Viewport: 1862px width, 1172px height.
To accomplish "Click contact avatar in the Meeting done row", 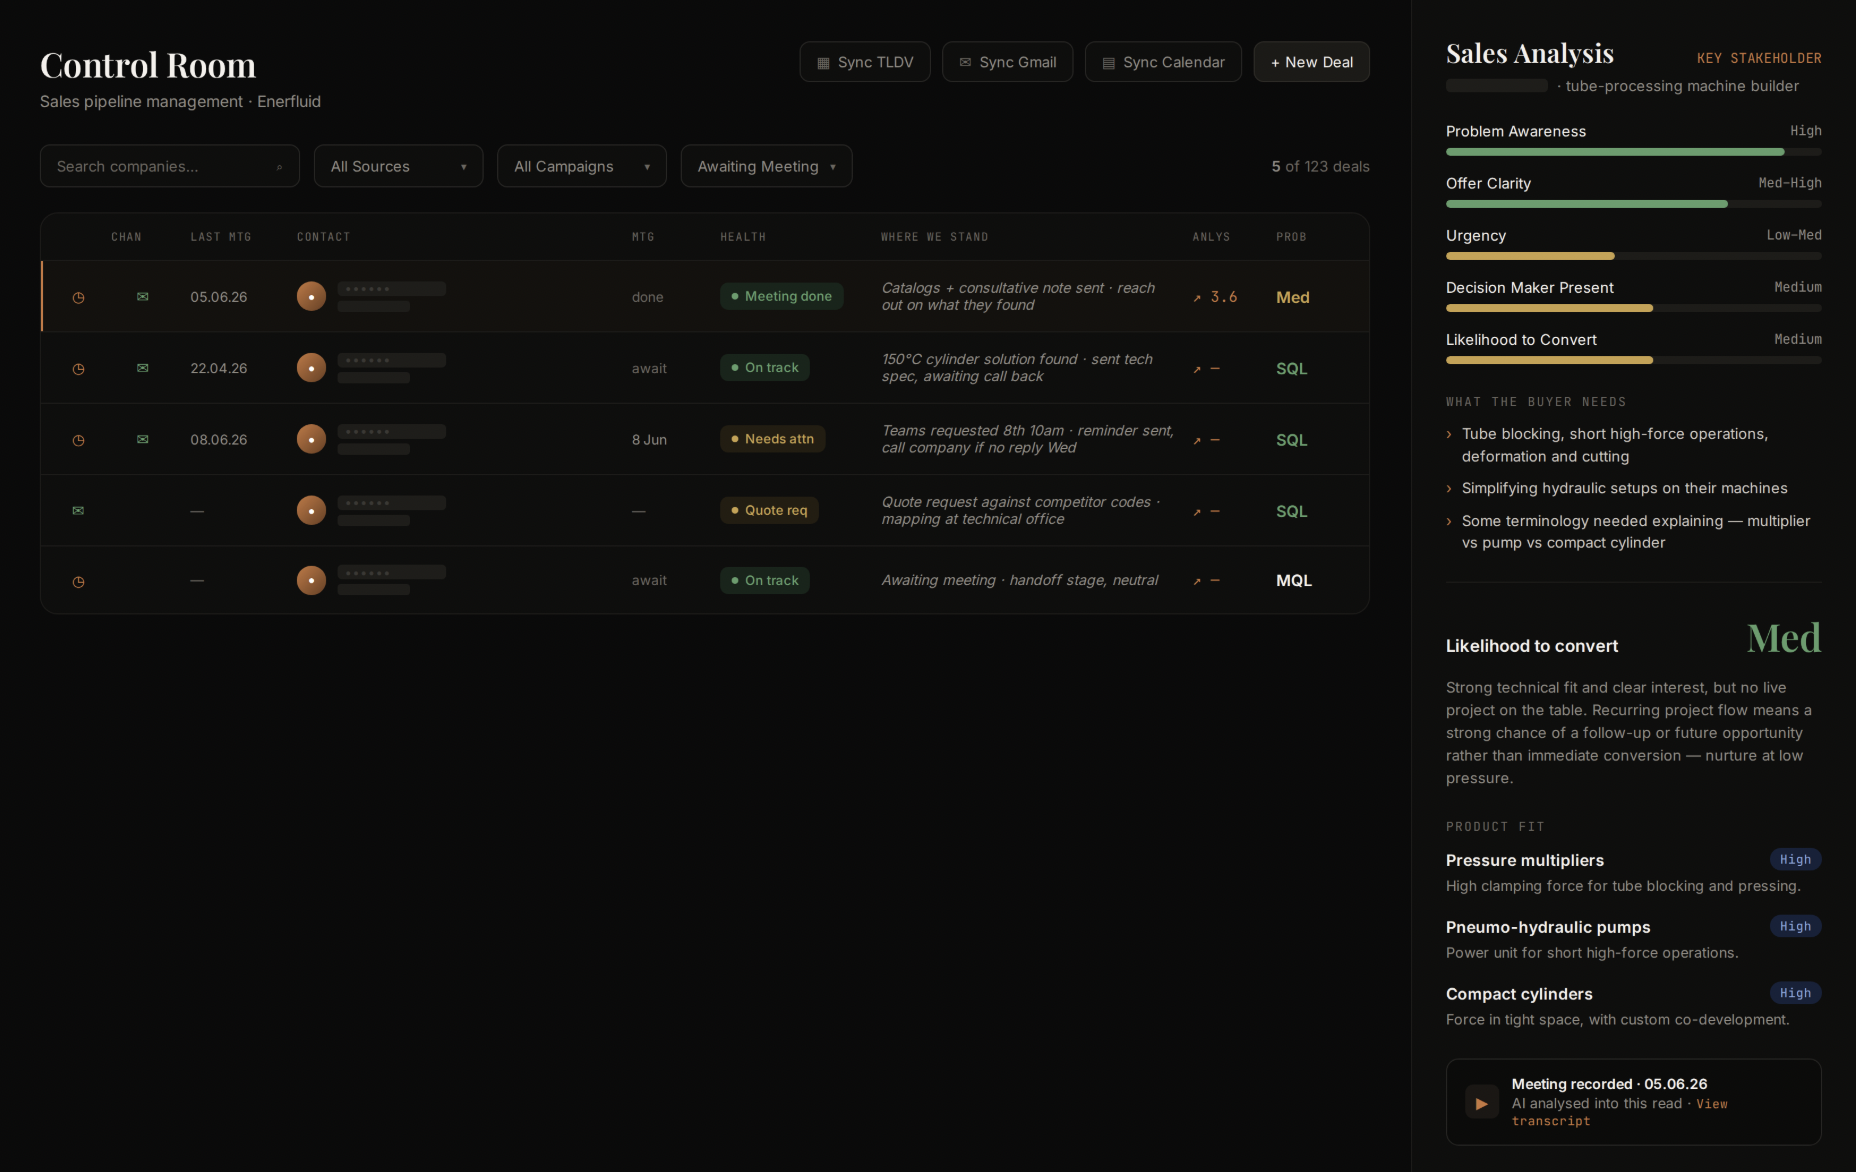I will point(311,297).
